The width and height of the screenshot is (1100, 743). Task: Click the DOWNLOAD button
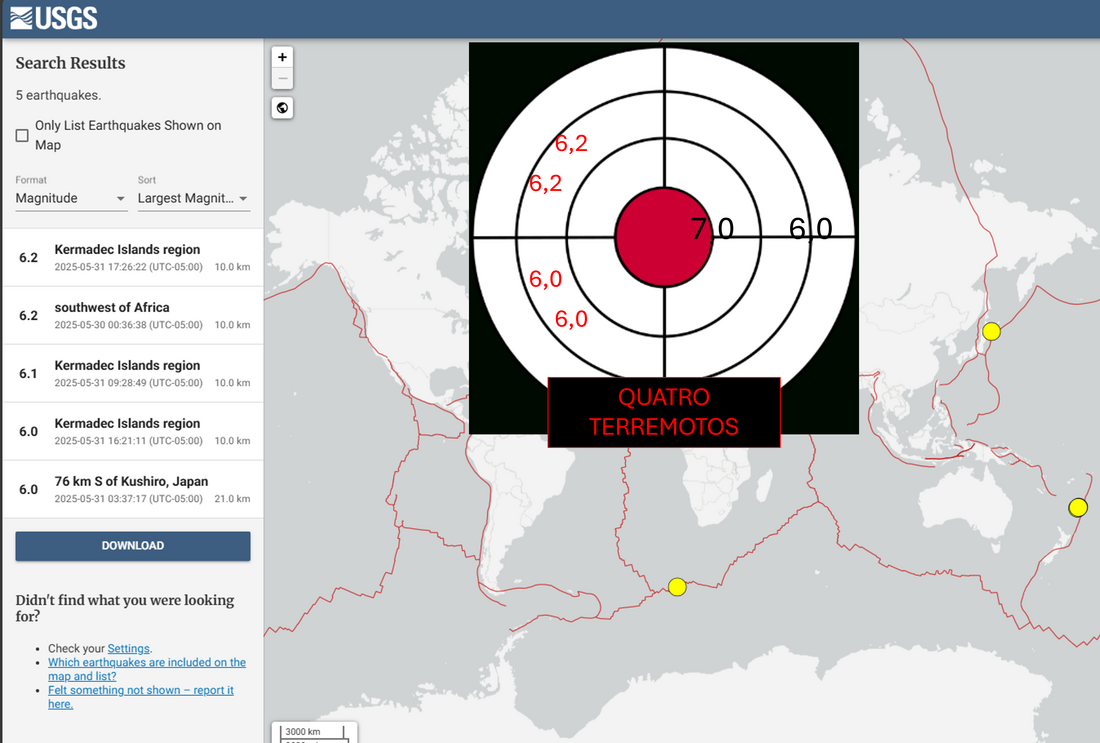[x=133, y=546]
